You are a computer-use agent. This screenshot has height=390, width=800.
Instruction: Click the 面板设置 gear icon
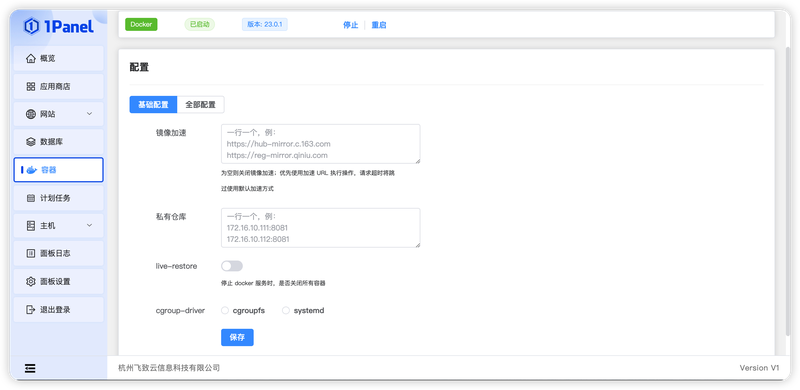[31, 281]
